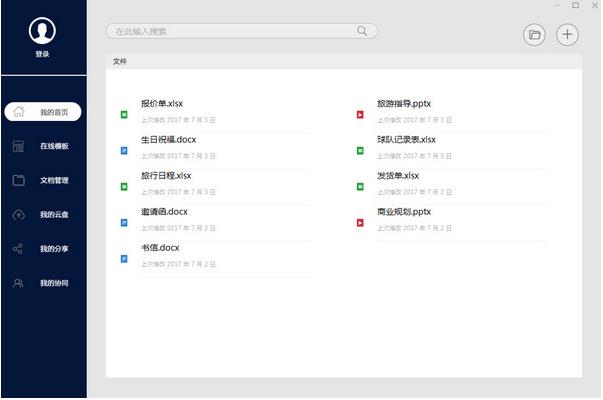
Task: Select the 我的首页 sidebar menu item
Action: 53,112
